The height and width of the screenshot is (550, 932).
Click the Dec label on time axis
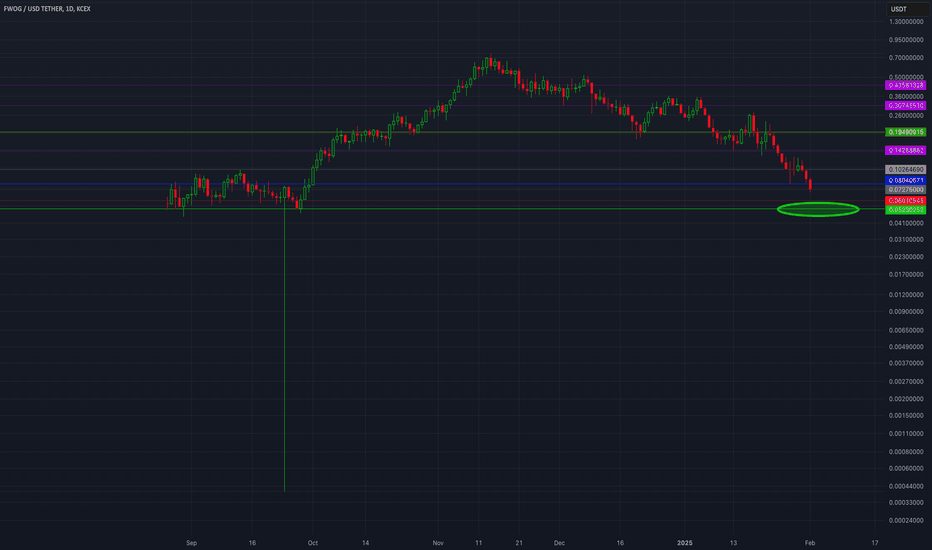pos(559,543)
